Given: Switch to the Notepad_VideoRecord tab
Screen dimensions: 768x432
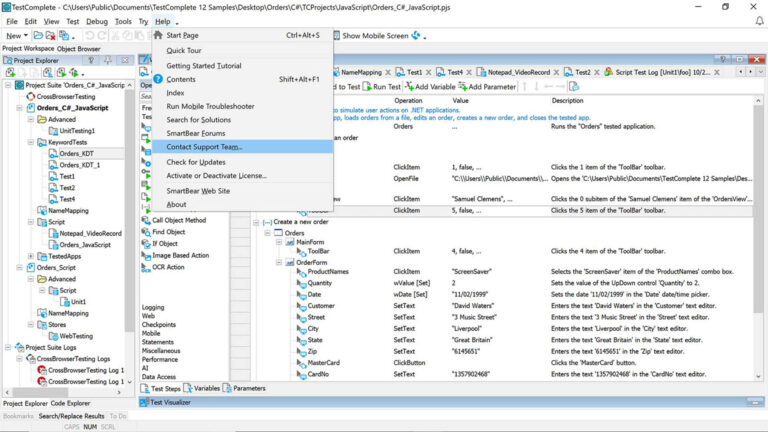Looking at the screenshot, I should tap(519, 72).
